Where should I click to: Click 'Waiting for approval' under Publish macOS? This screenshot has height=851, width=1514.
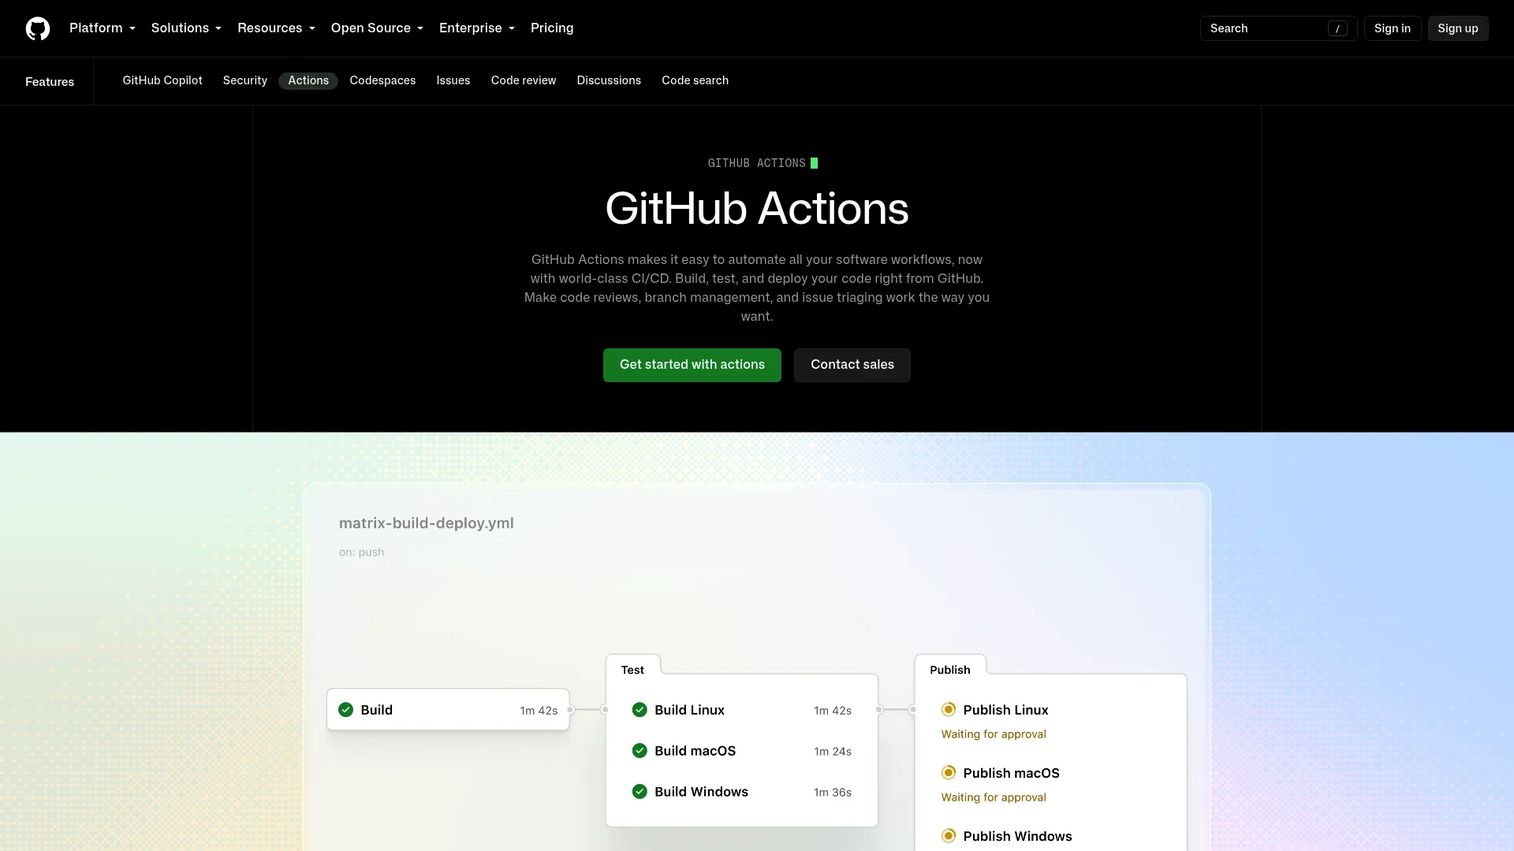click(x=994, y=797)
